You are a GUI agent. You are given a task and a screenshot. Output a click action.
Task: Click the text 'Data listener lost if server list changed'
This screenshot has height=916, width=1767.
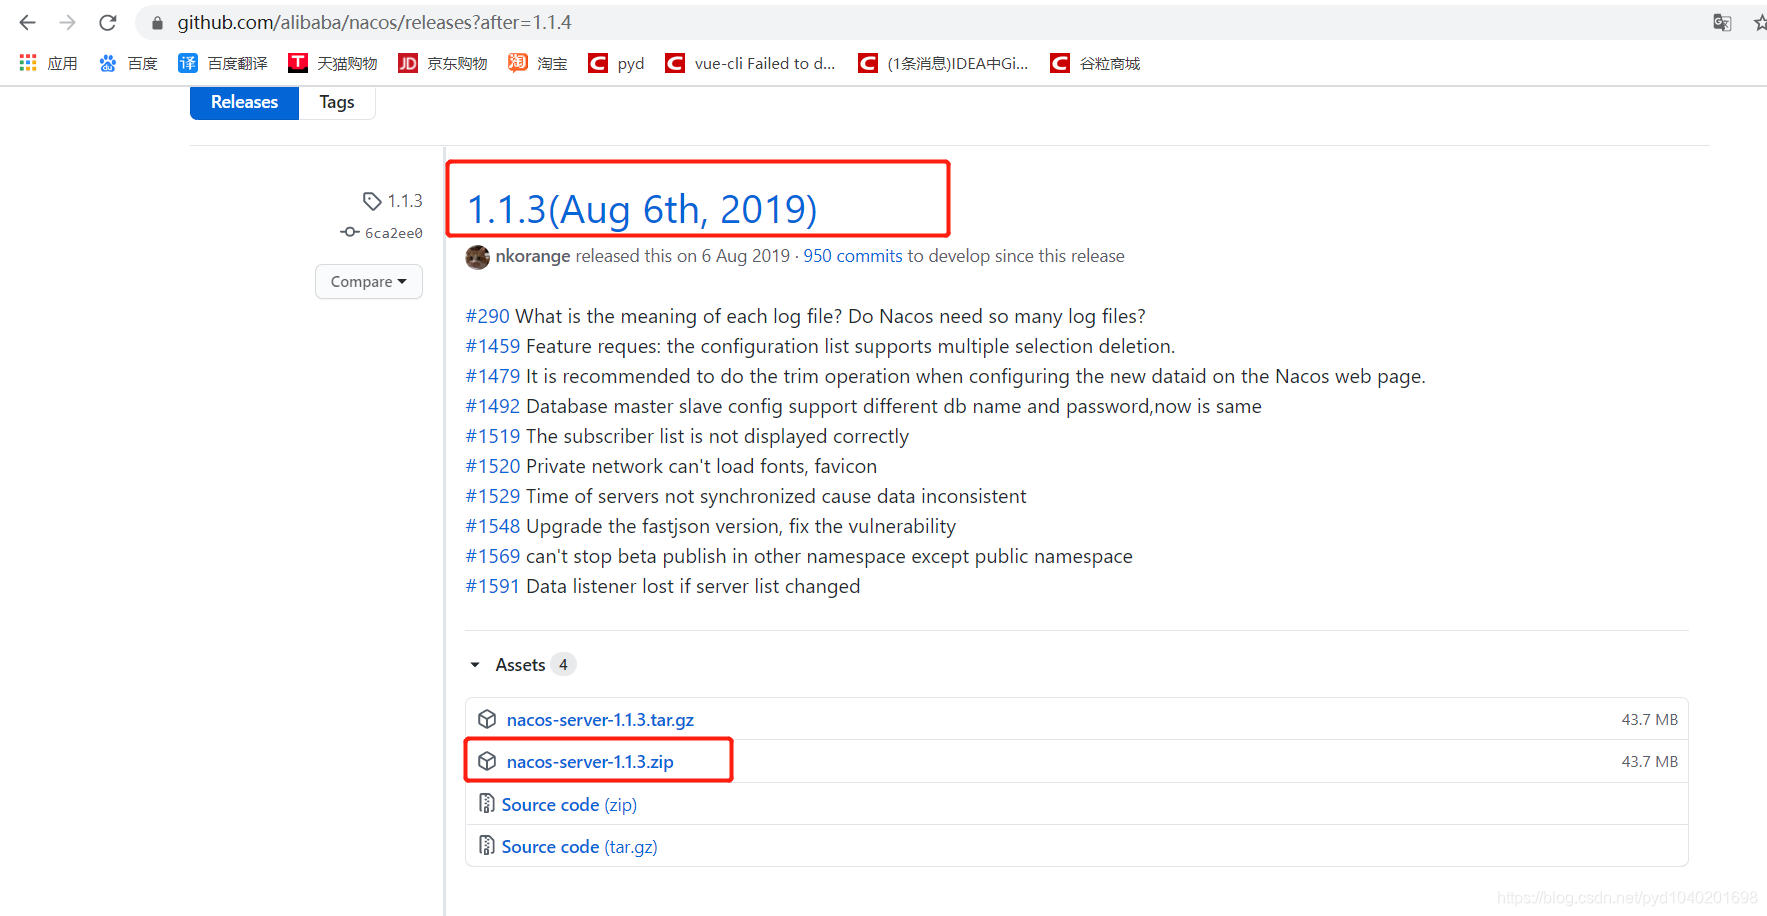click(693, 586)
